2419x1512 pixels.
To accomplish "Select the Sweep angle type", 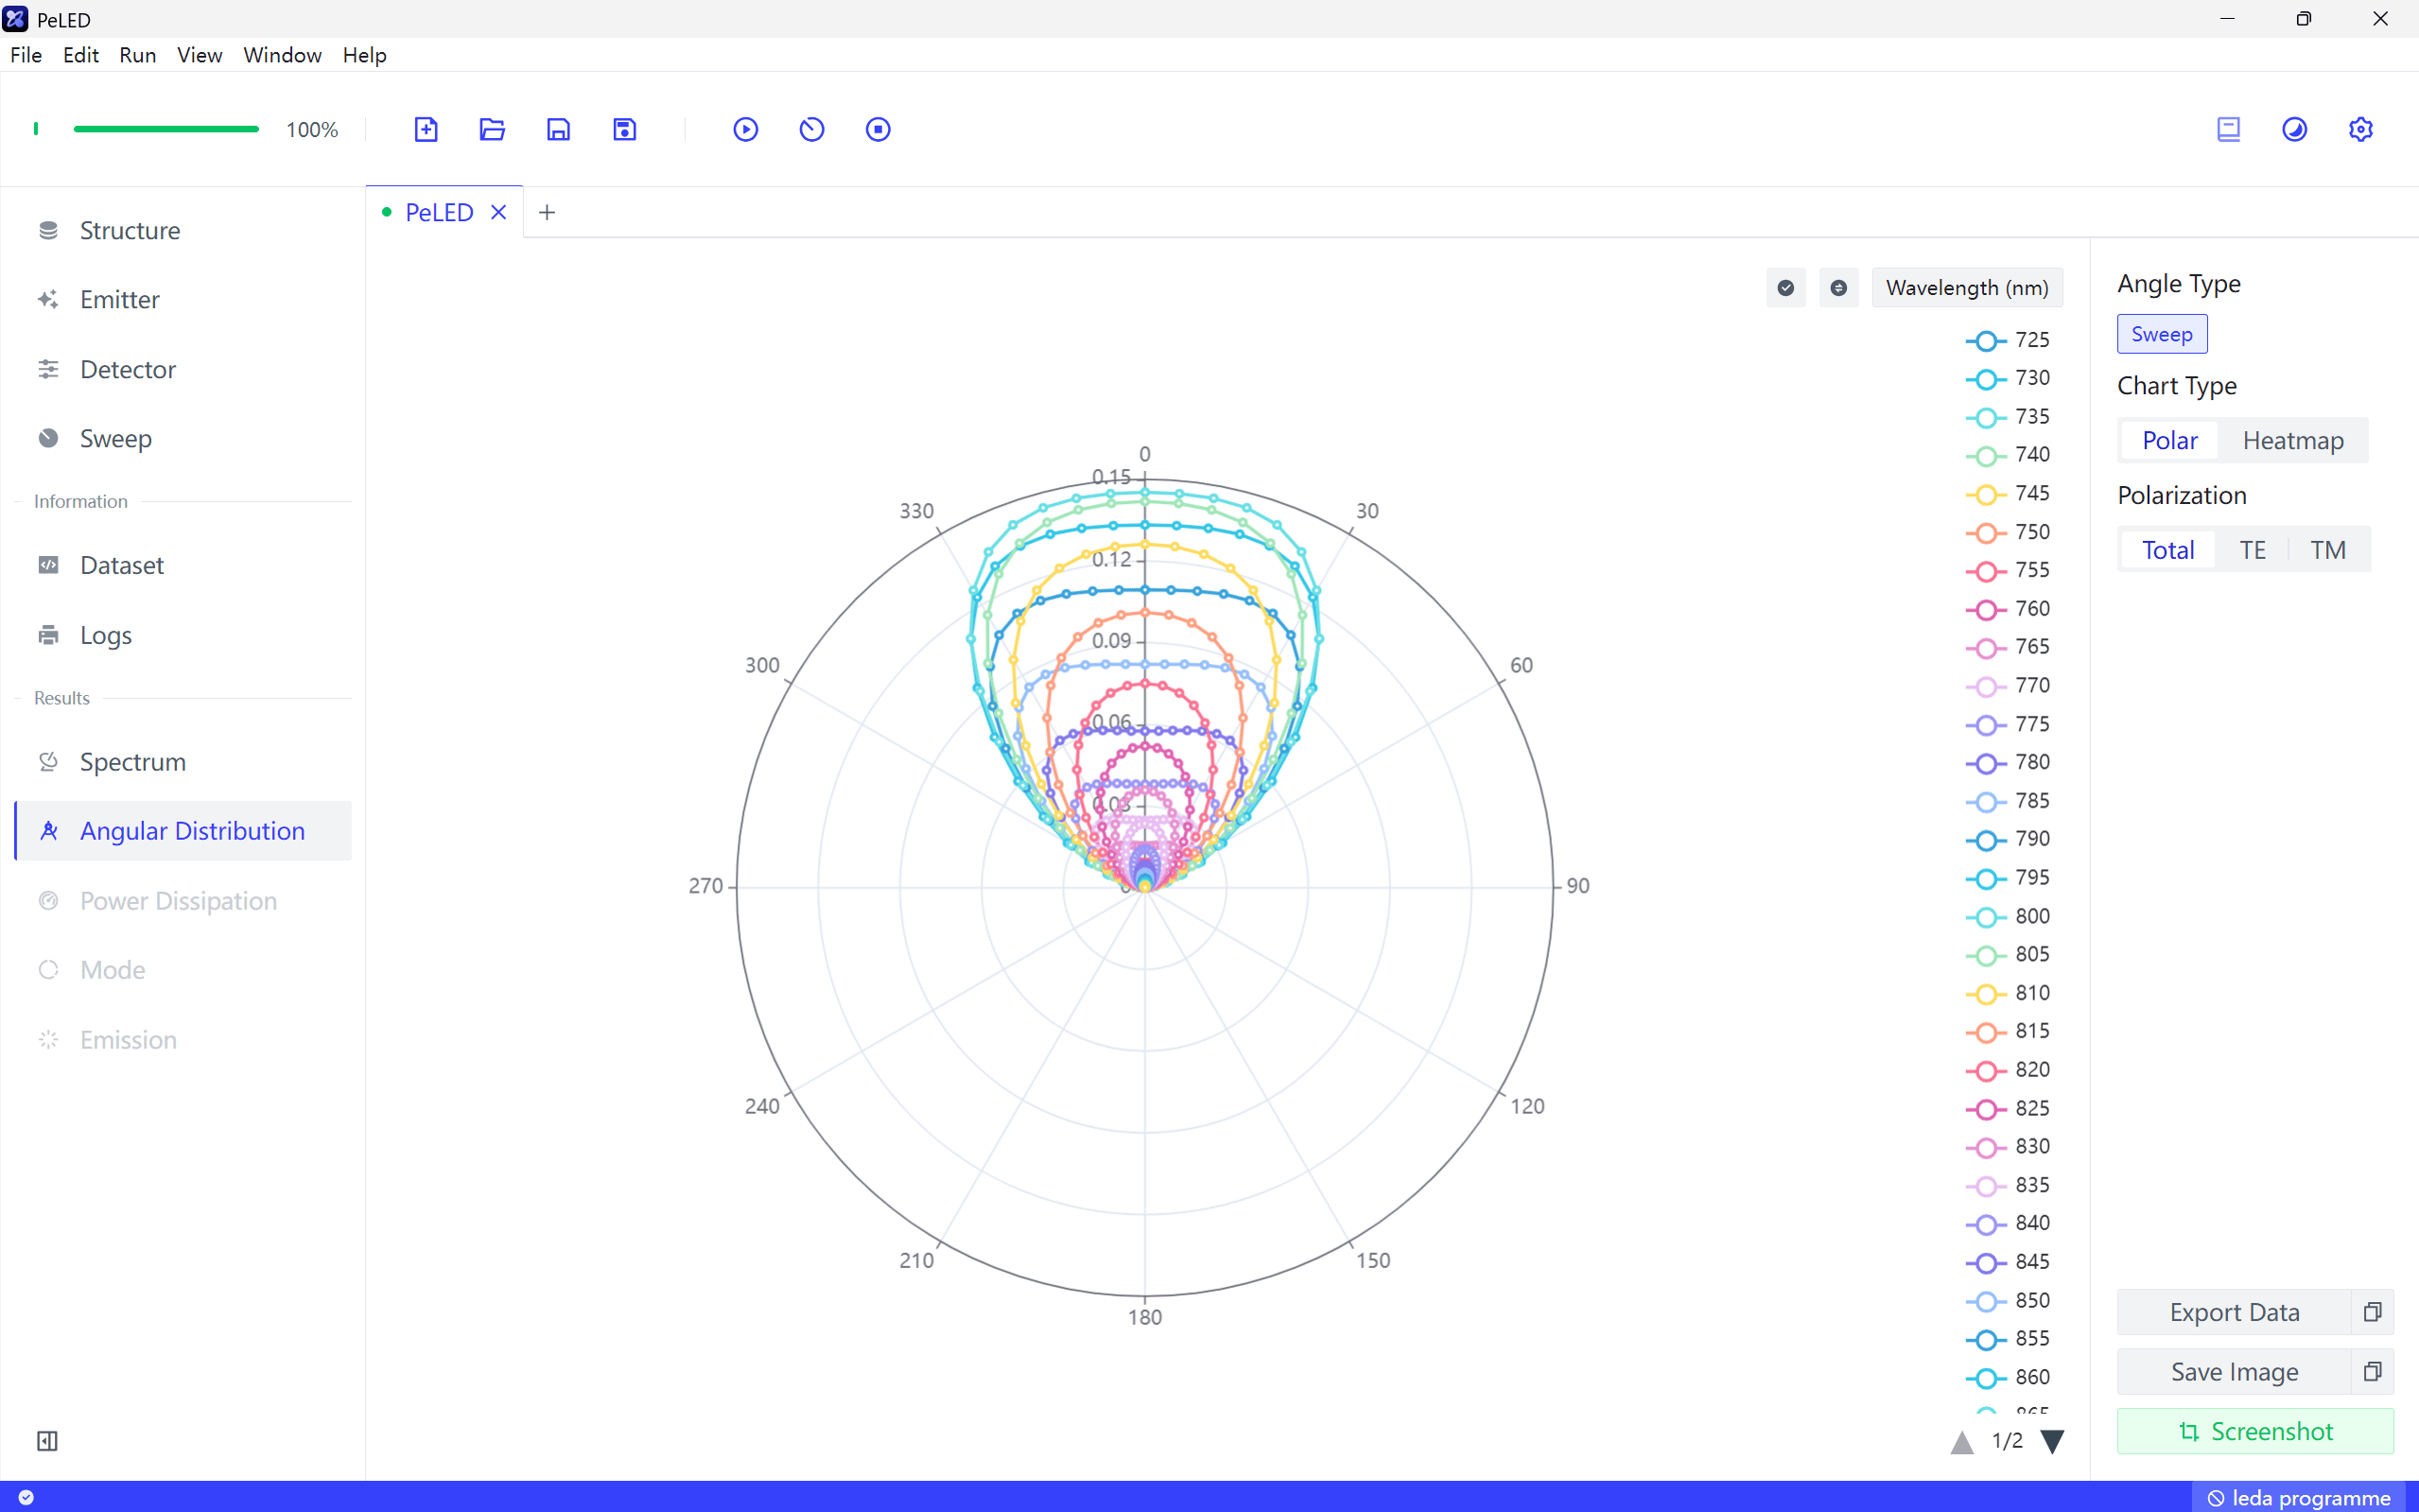I will [2162, 334].
